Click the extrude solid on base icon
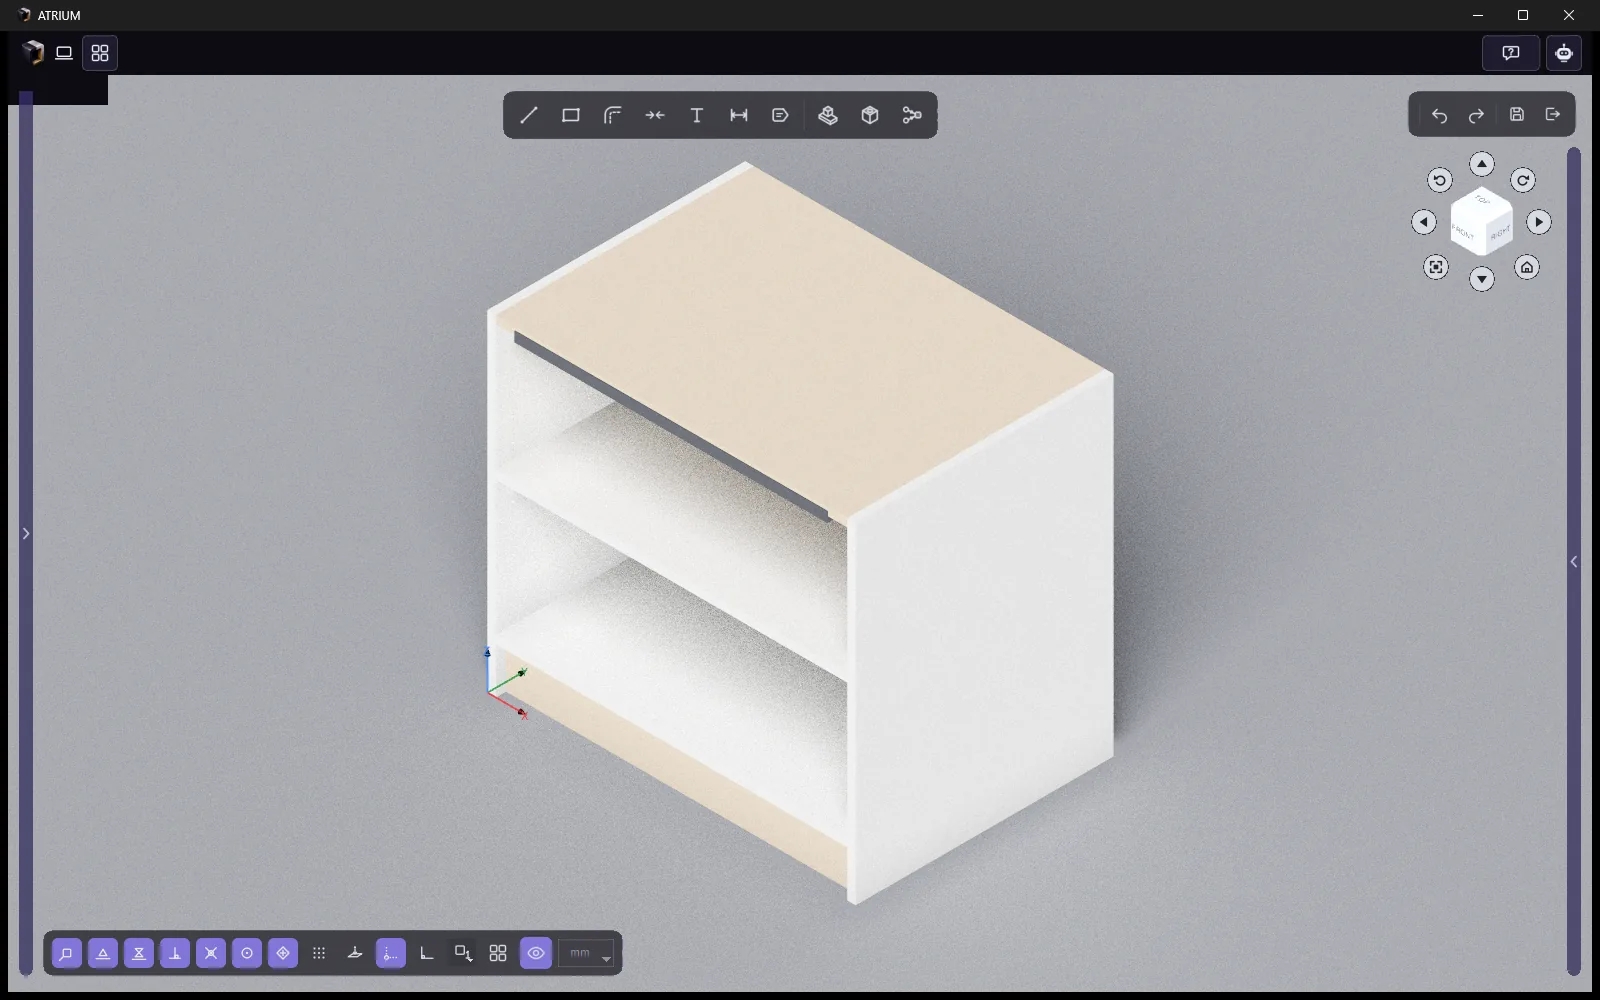The width and height of the screenshot is (1600, 1000). point(828,115)
